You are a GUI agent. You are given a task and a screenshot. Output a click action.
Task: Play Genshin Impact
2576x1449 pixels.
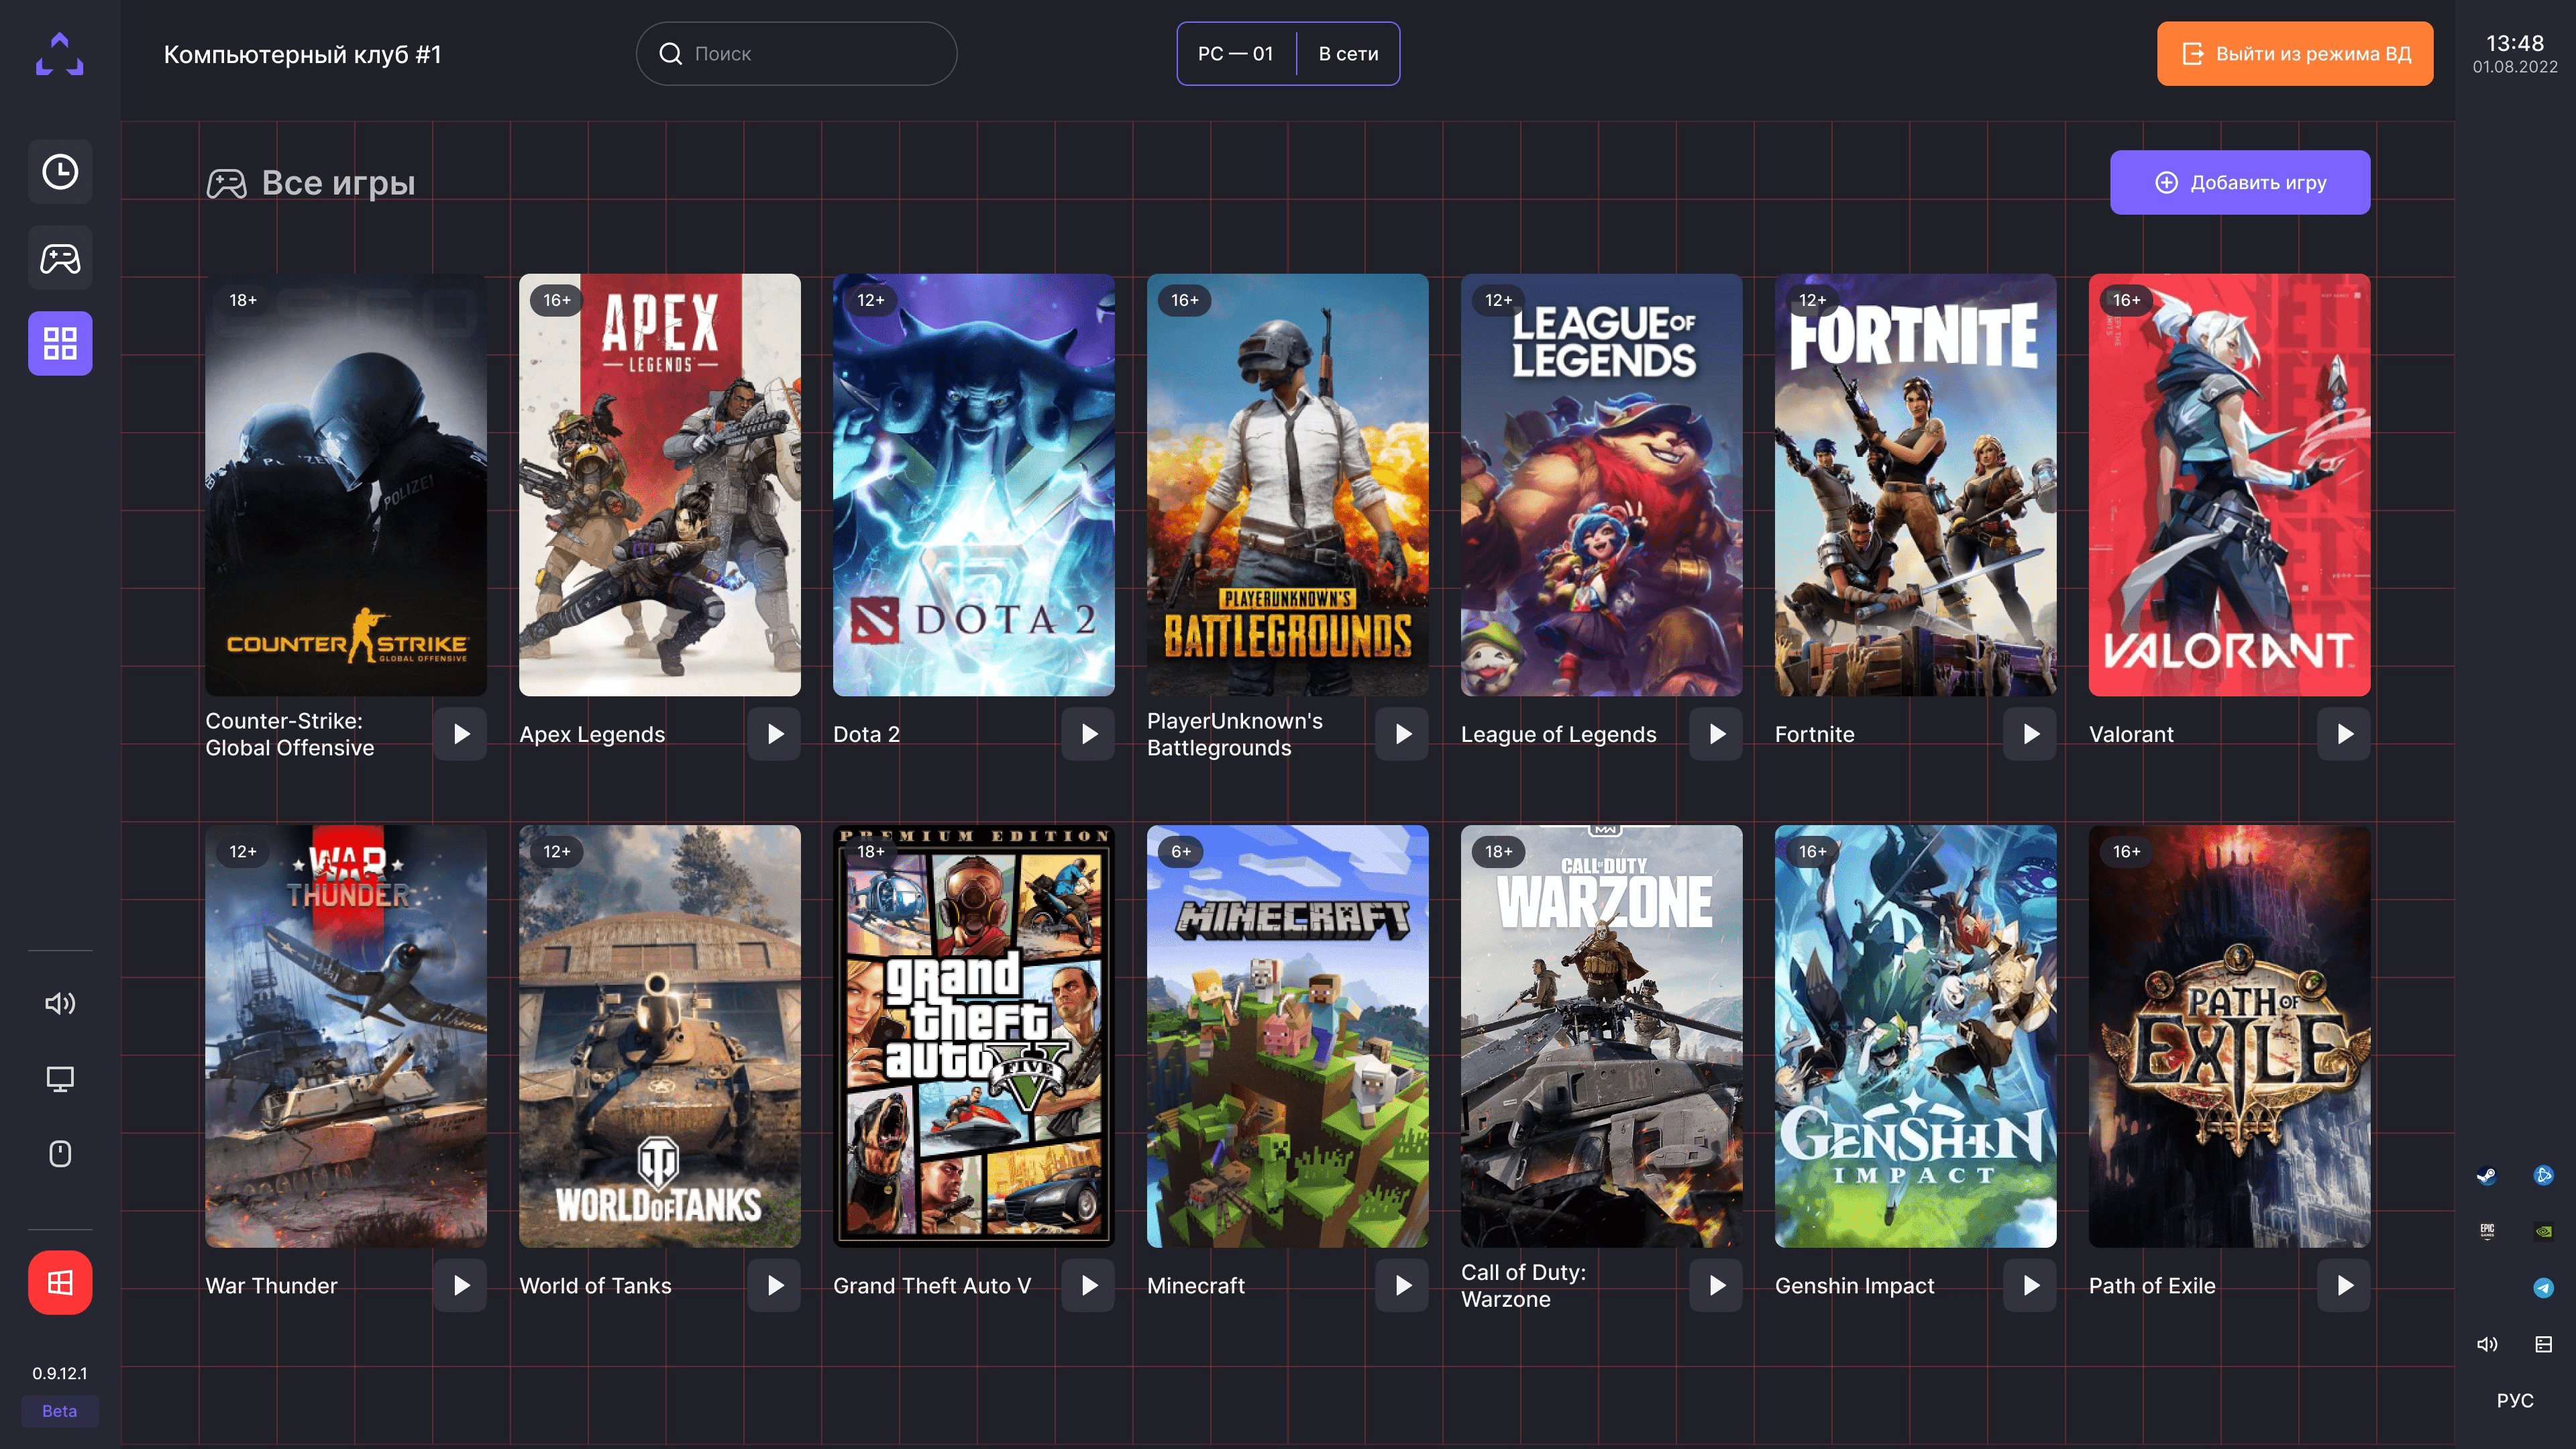pos(2031,1286)
